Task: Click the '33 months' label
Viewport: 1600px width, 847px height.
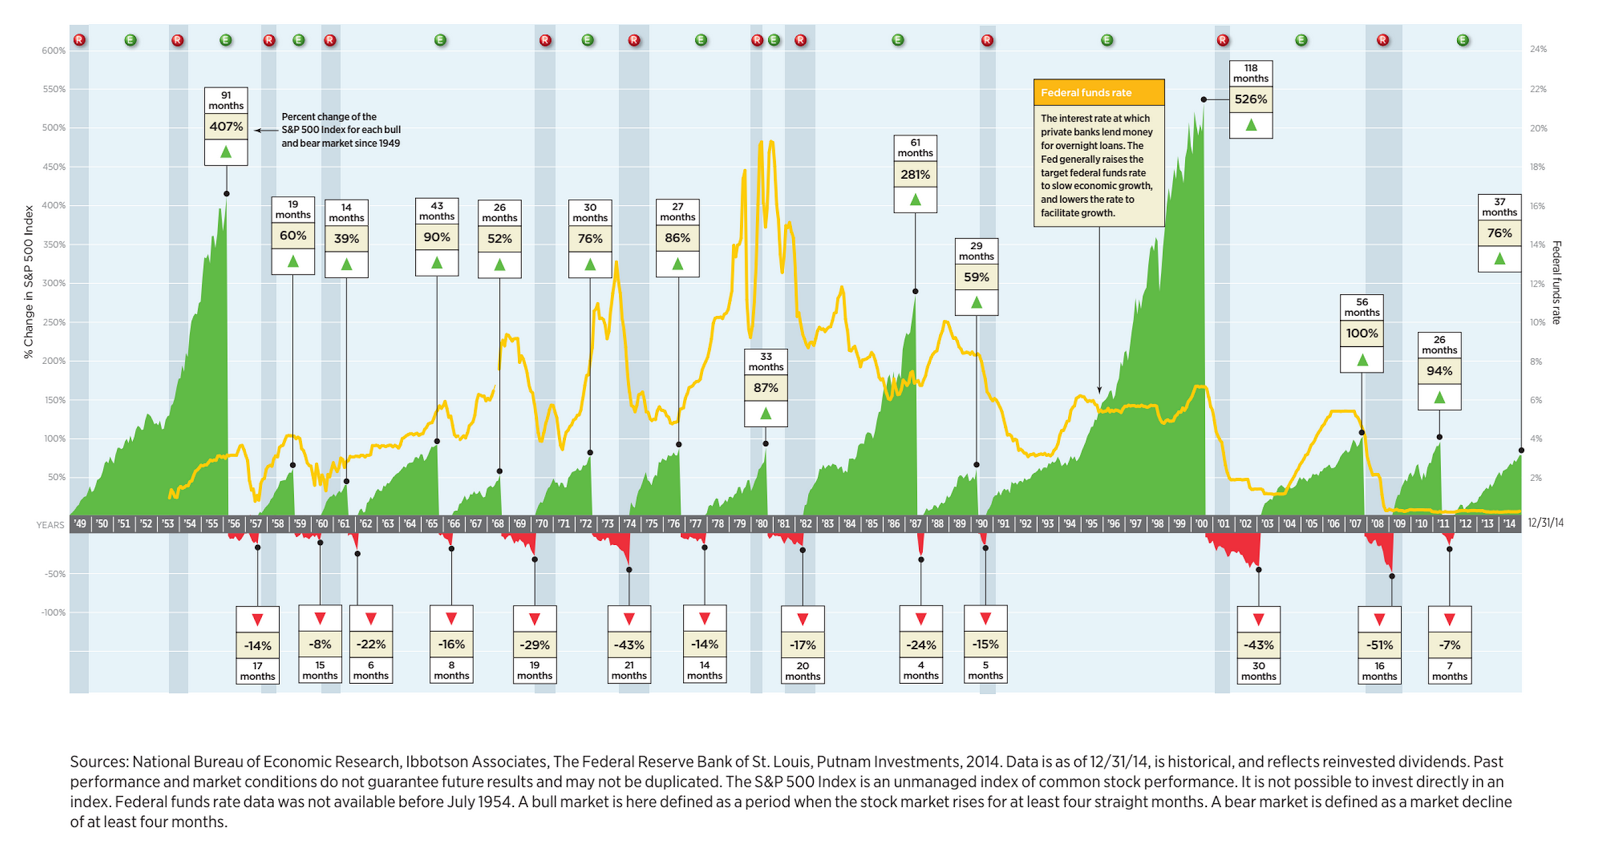Action: [766, 362]
